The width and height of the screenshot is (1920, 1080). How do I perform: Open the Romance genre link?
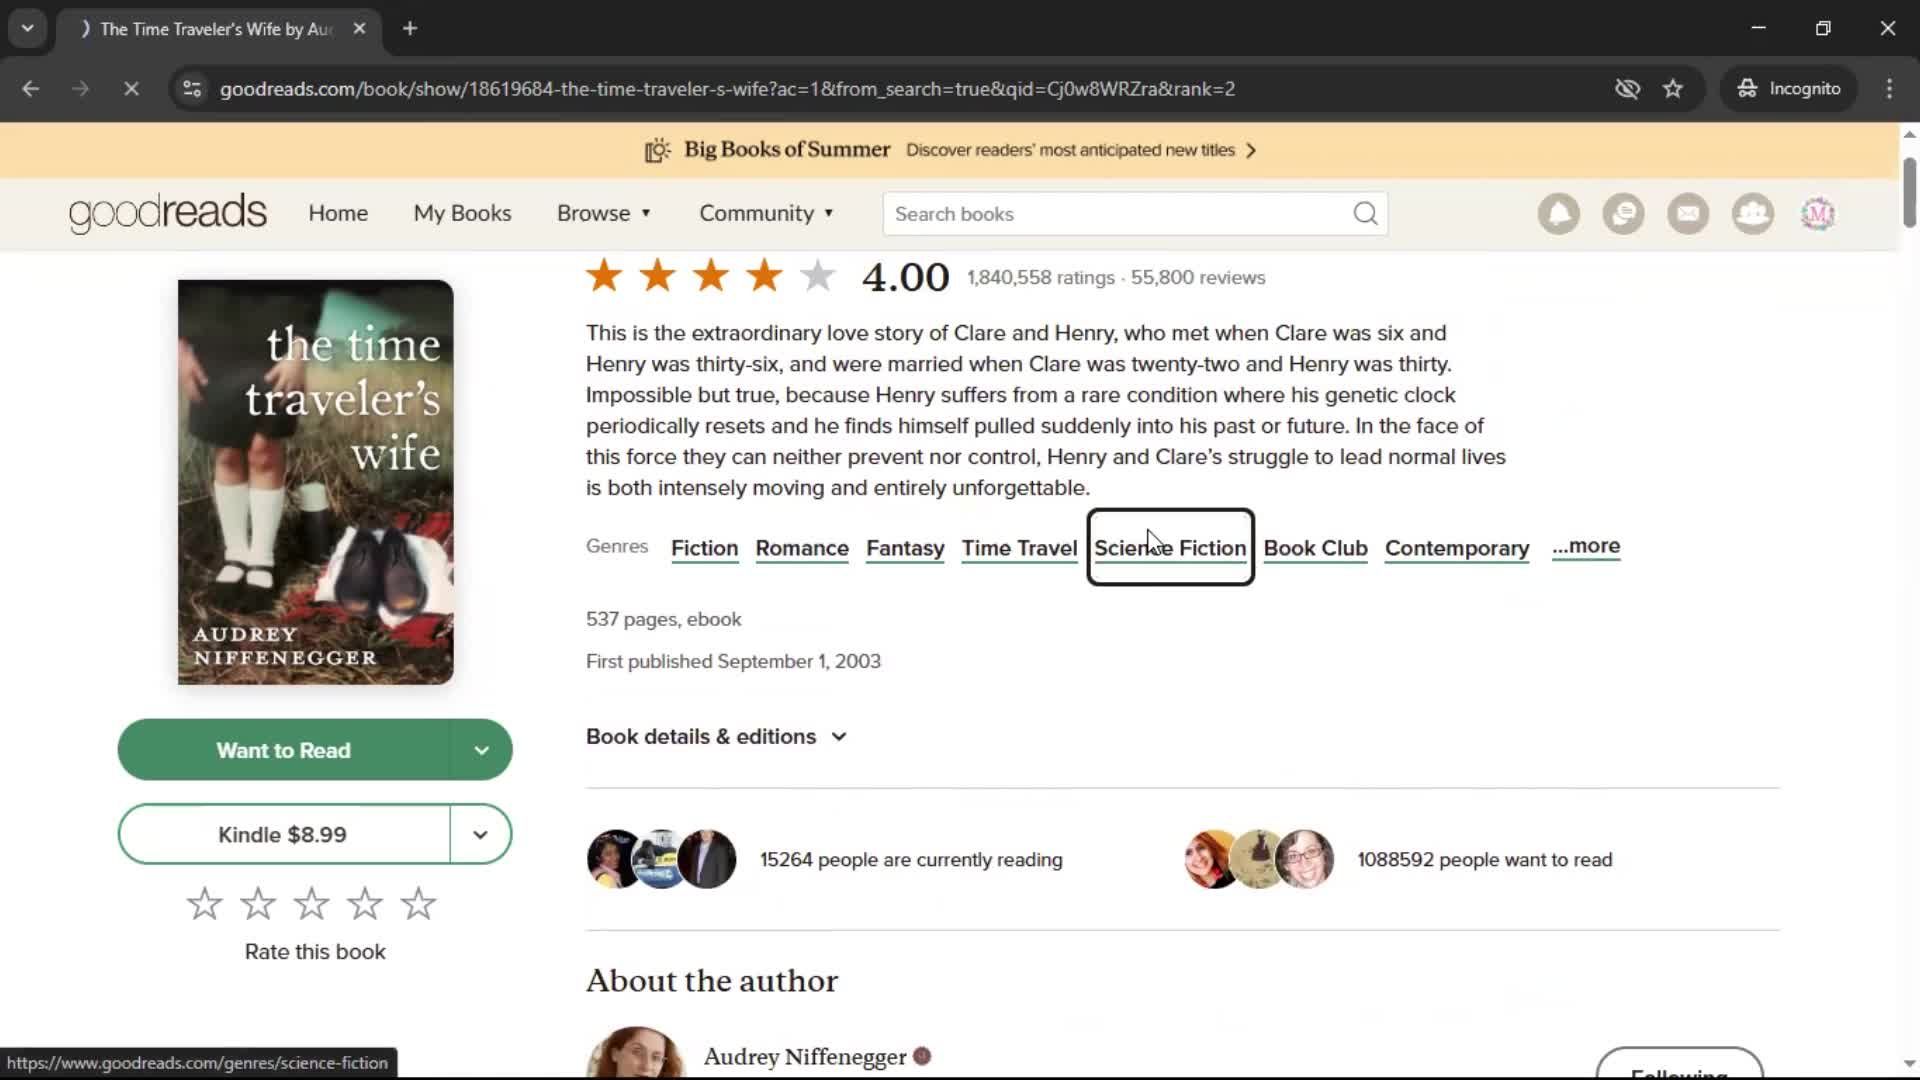pos(802,549)
